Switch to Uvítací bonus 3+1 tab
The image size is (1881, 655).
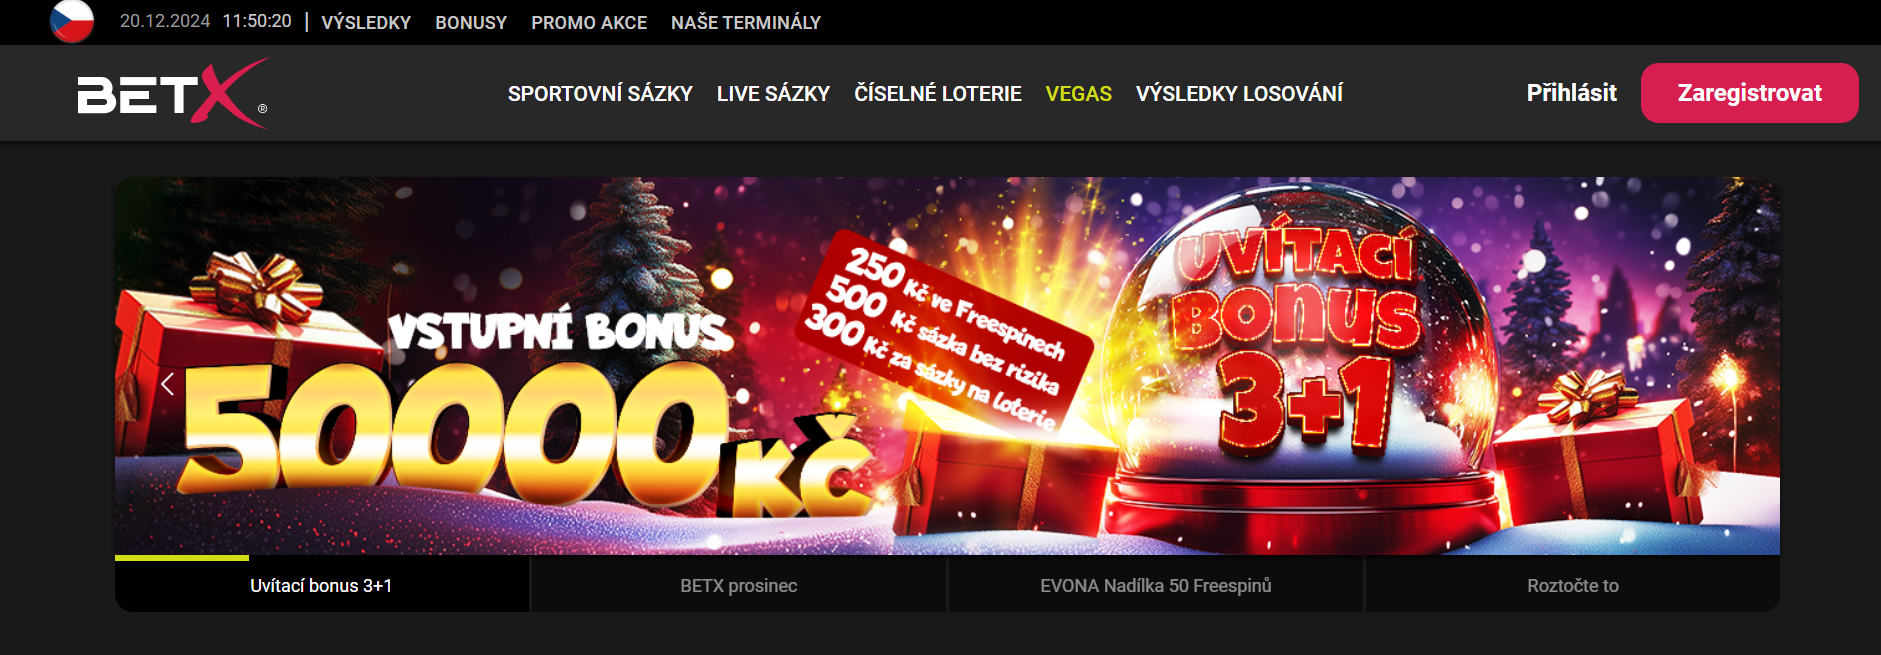click(x=321, y=585)
